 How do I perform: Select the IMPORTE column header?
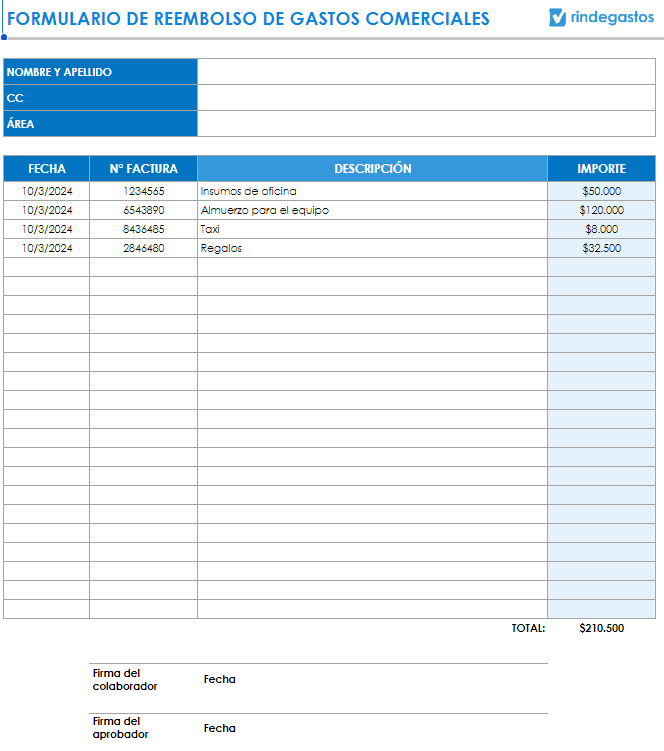(601, 169)
